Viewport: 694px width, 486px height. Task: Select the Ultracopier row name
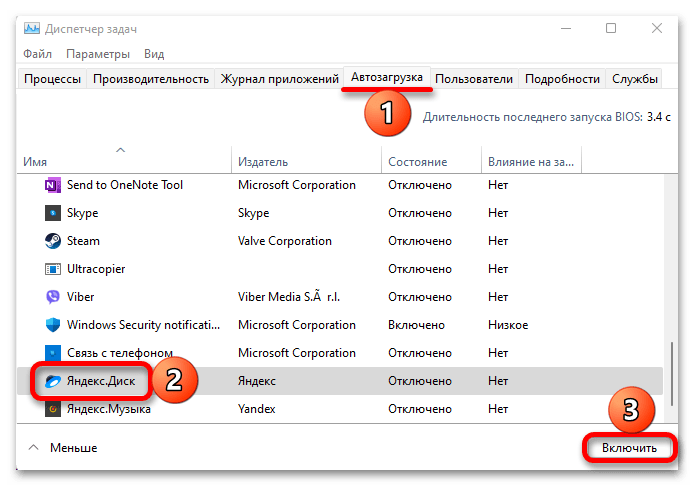pos(96,269)
